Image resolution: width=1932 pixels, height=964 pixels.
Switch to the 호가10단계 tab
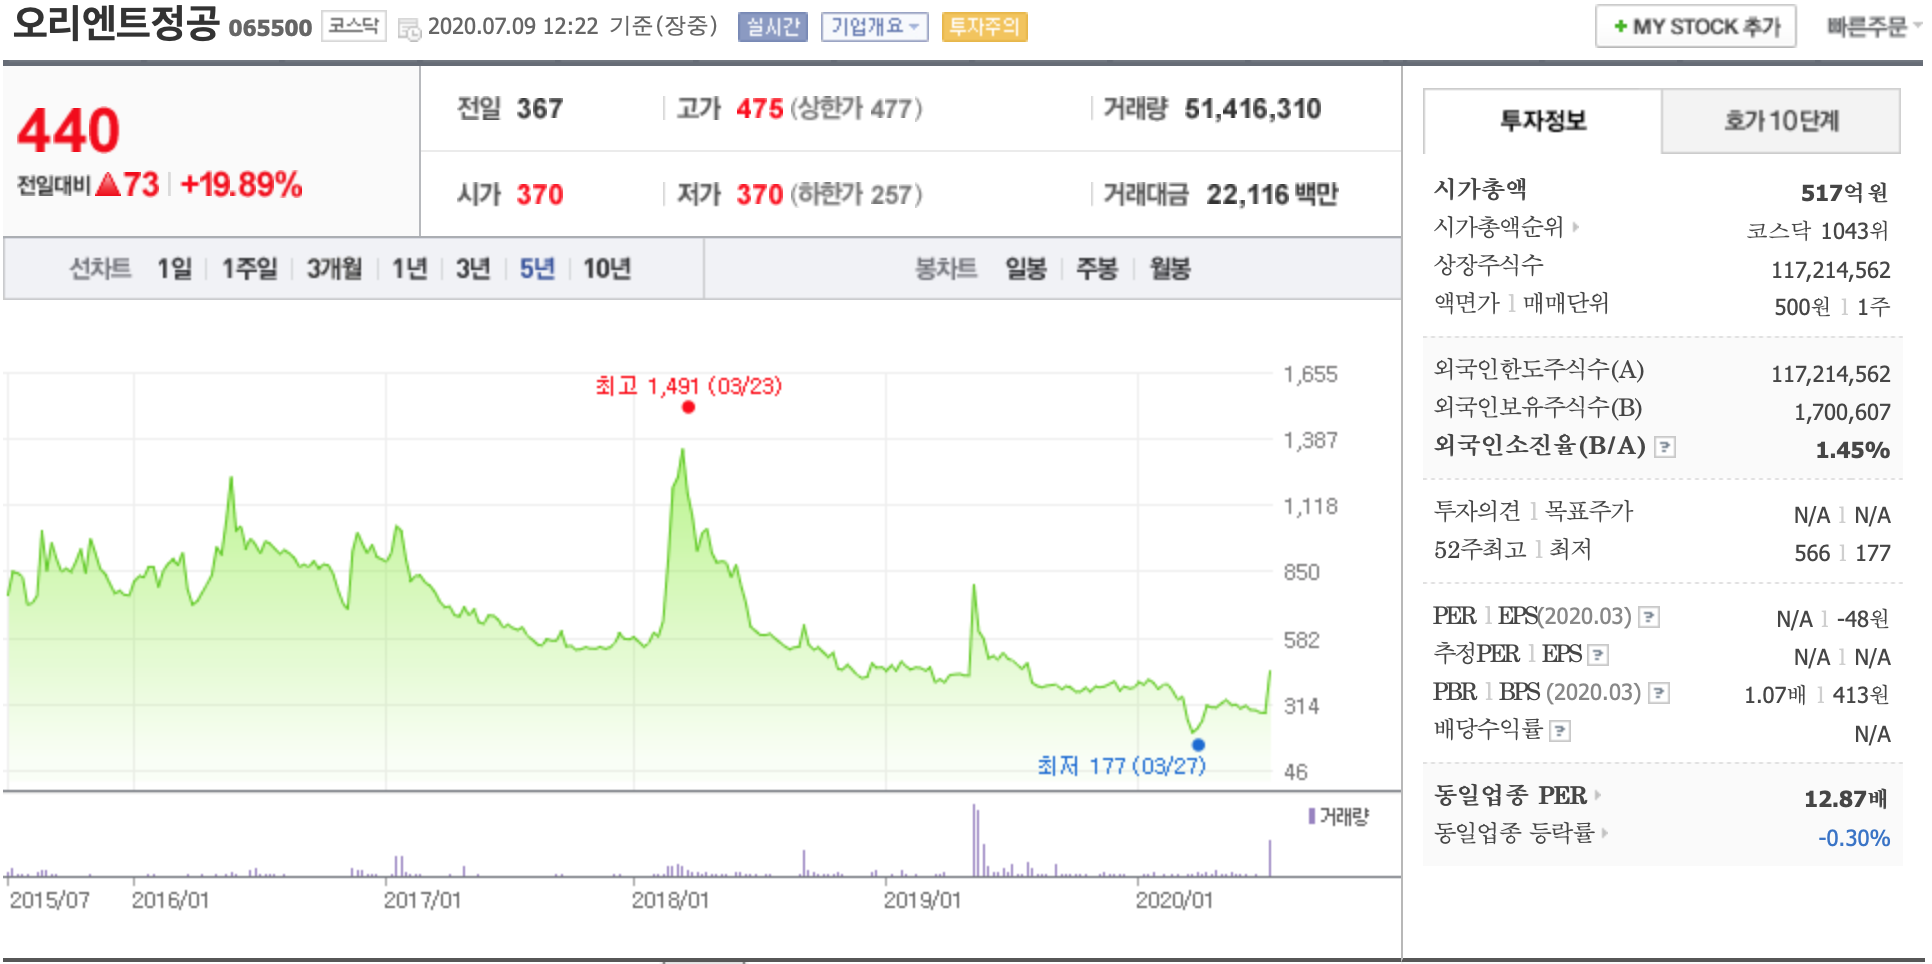1781,121
